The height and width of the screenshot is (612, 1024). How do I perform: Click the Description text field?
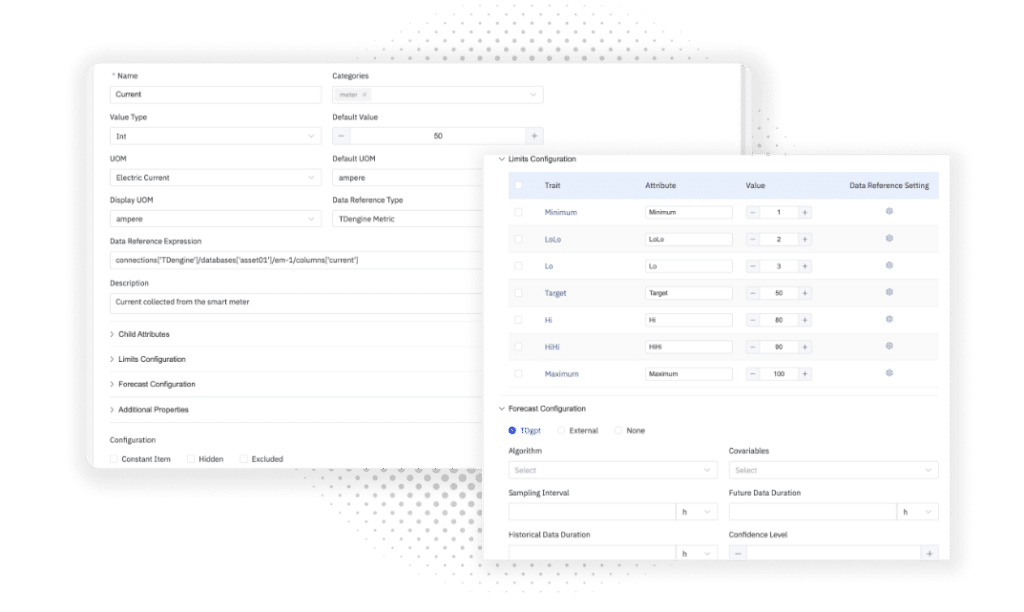tap(300, 302)
